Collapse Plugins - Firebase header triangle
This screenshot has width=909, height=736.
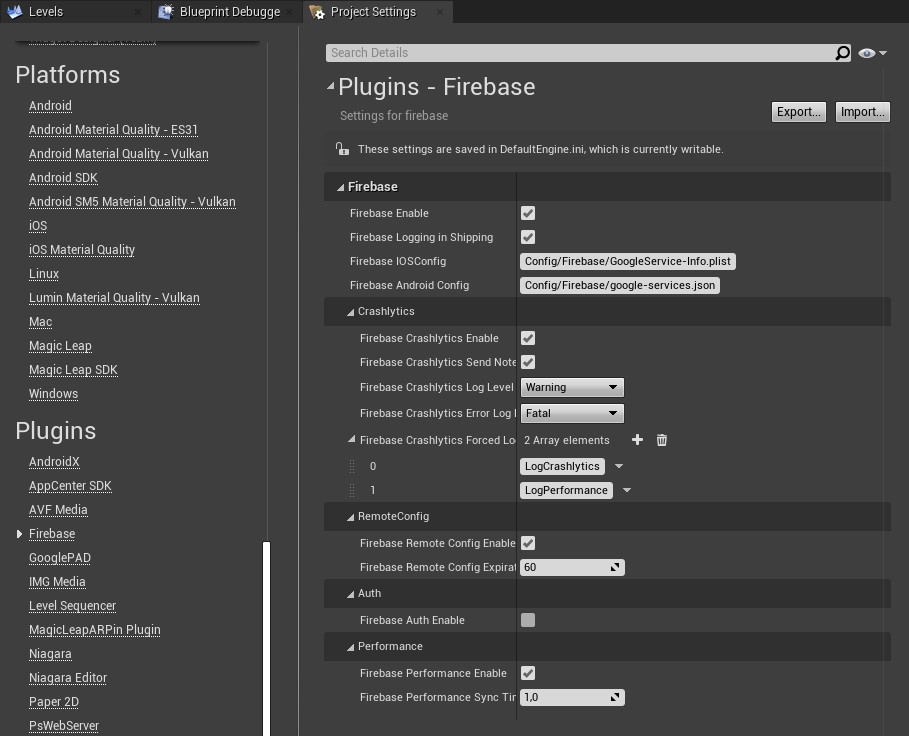(330, 86)
